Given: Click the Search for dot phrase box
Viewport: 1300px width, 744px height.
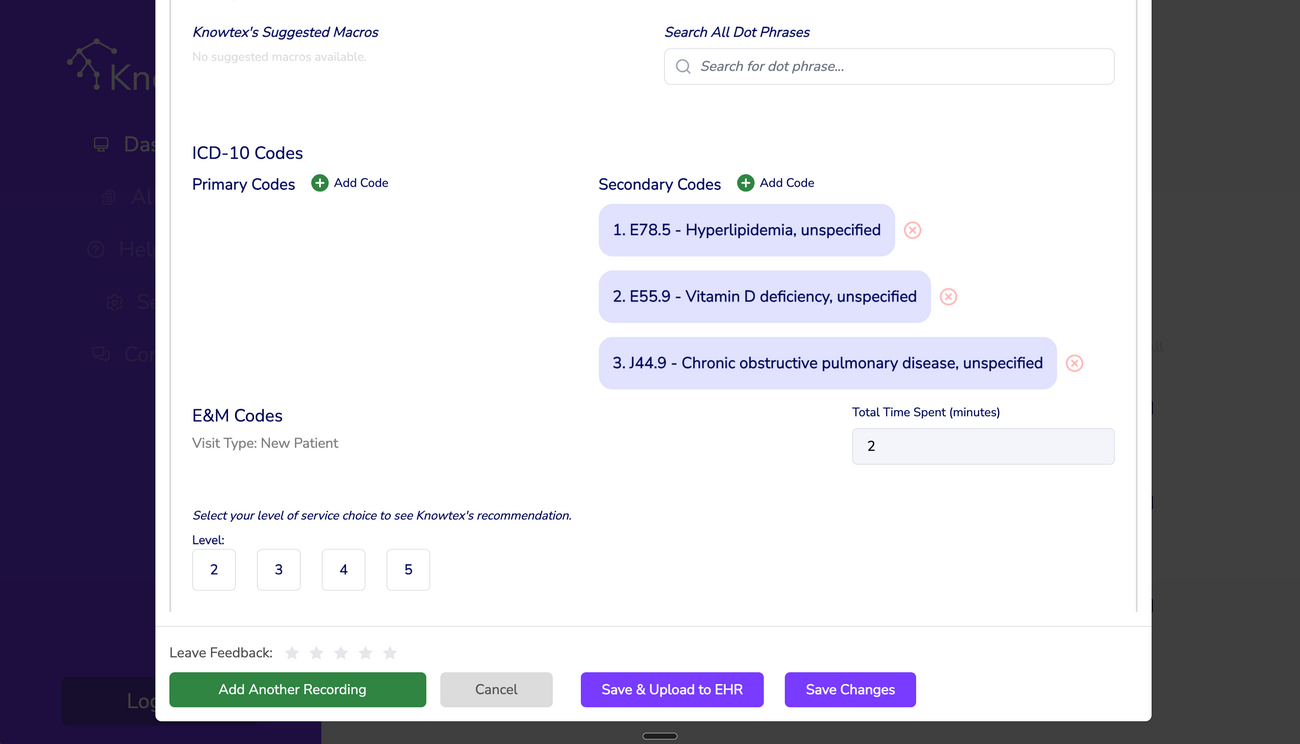Looking at the screenshot, I should pyautogui.click(x=889, y=66).
